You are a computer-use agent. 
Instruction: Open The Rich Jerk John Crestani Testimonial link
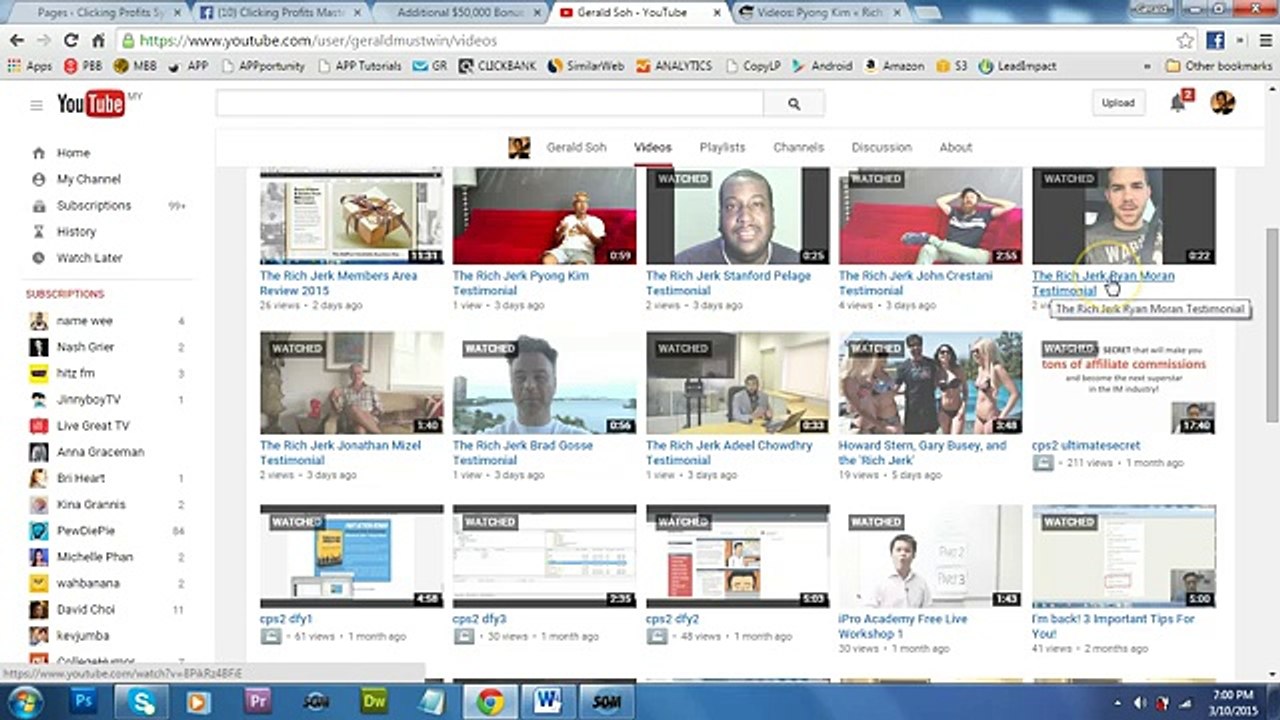pos(916,283)
